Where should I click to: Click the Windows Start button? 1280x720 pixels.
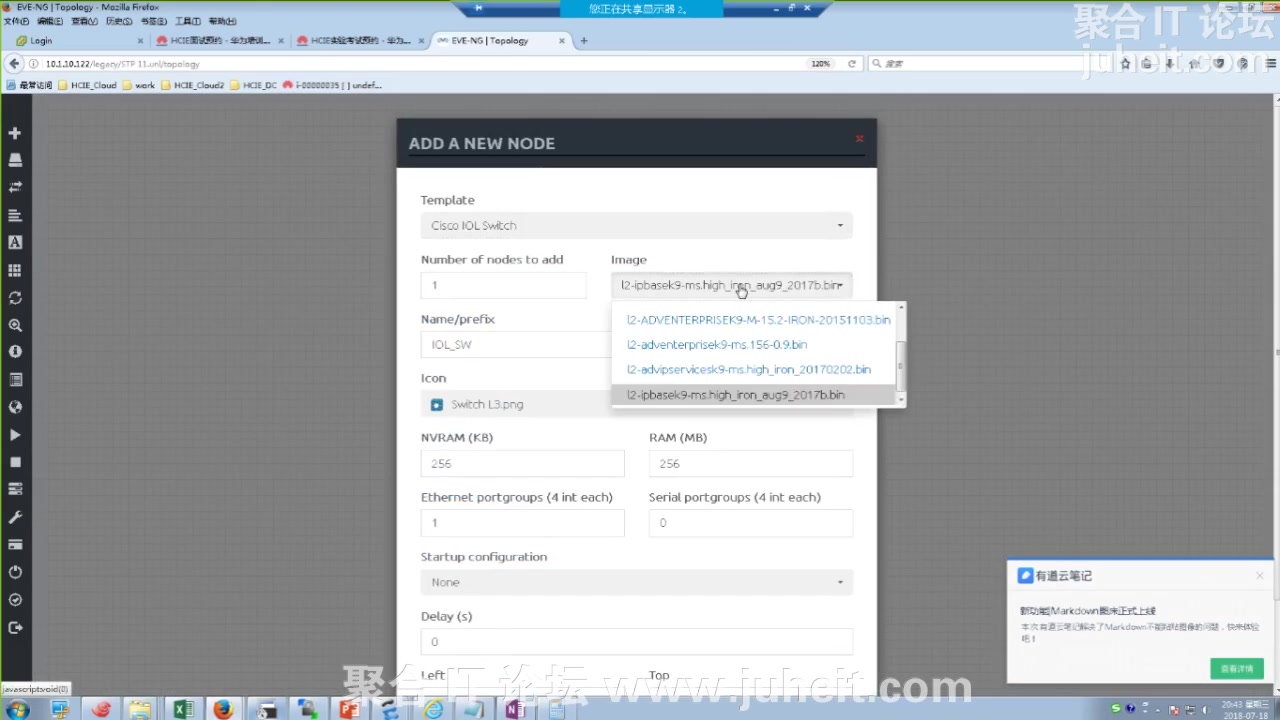click(x=17, y=709)
